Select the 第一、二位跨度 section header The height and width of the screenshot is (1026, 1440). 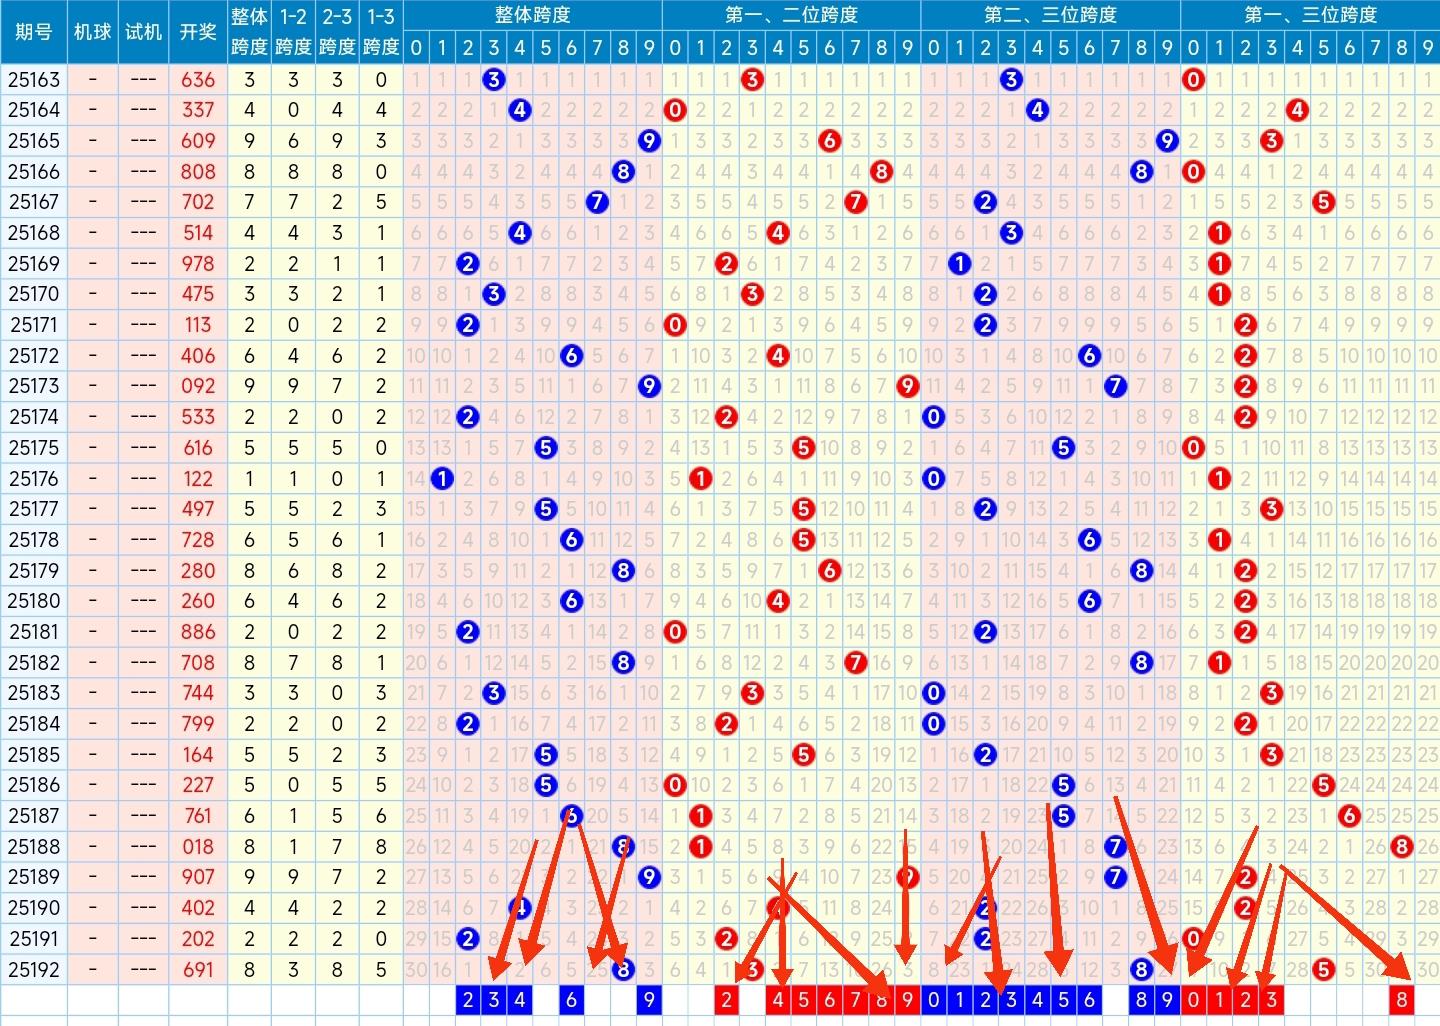click(x=791, y=15)
